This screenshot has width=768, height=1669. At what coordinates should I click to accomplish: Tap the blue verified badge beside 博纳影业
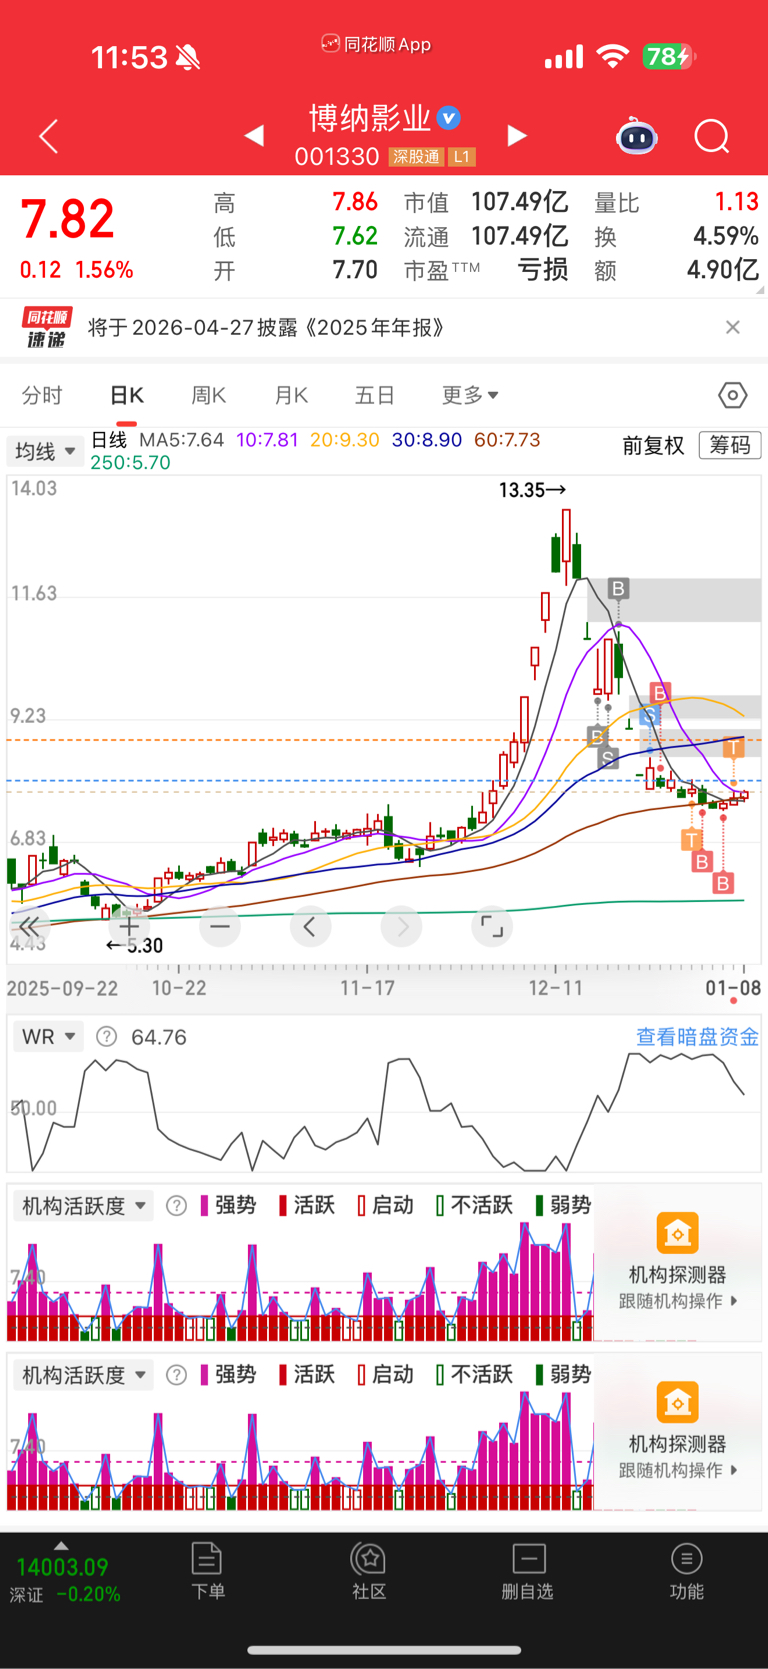click(x=450, y=118)
